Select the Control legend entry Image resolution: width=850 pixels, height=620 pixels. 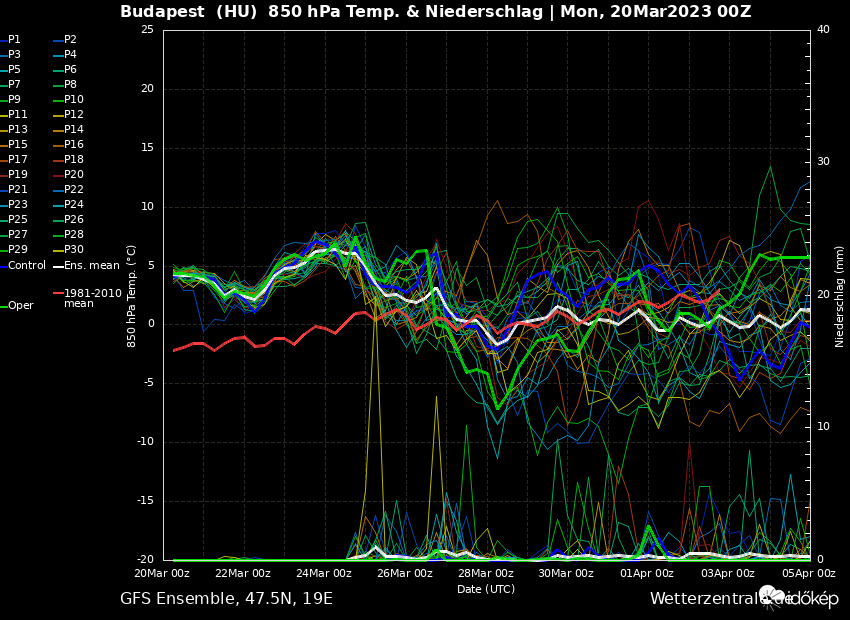coord(27,265)
